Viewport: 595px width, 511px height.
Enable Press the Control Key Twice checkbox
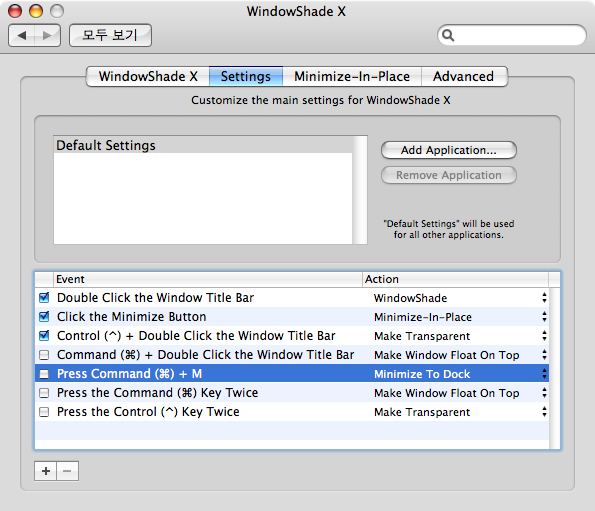[44, 412]
